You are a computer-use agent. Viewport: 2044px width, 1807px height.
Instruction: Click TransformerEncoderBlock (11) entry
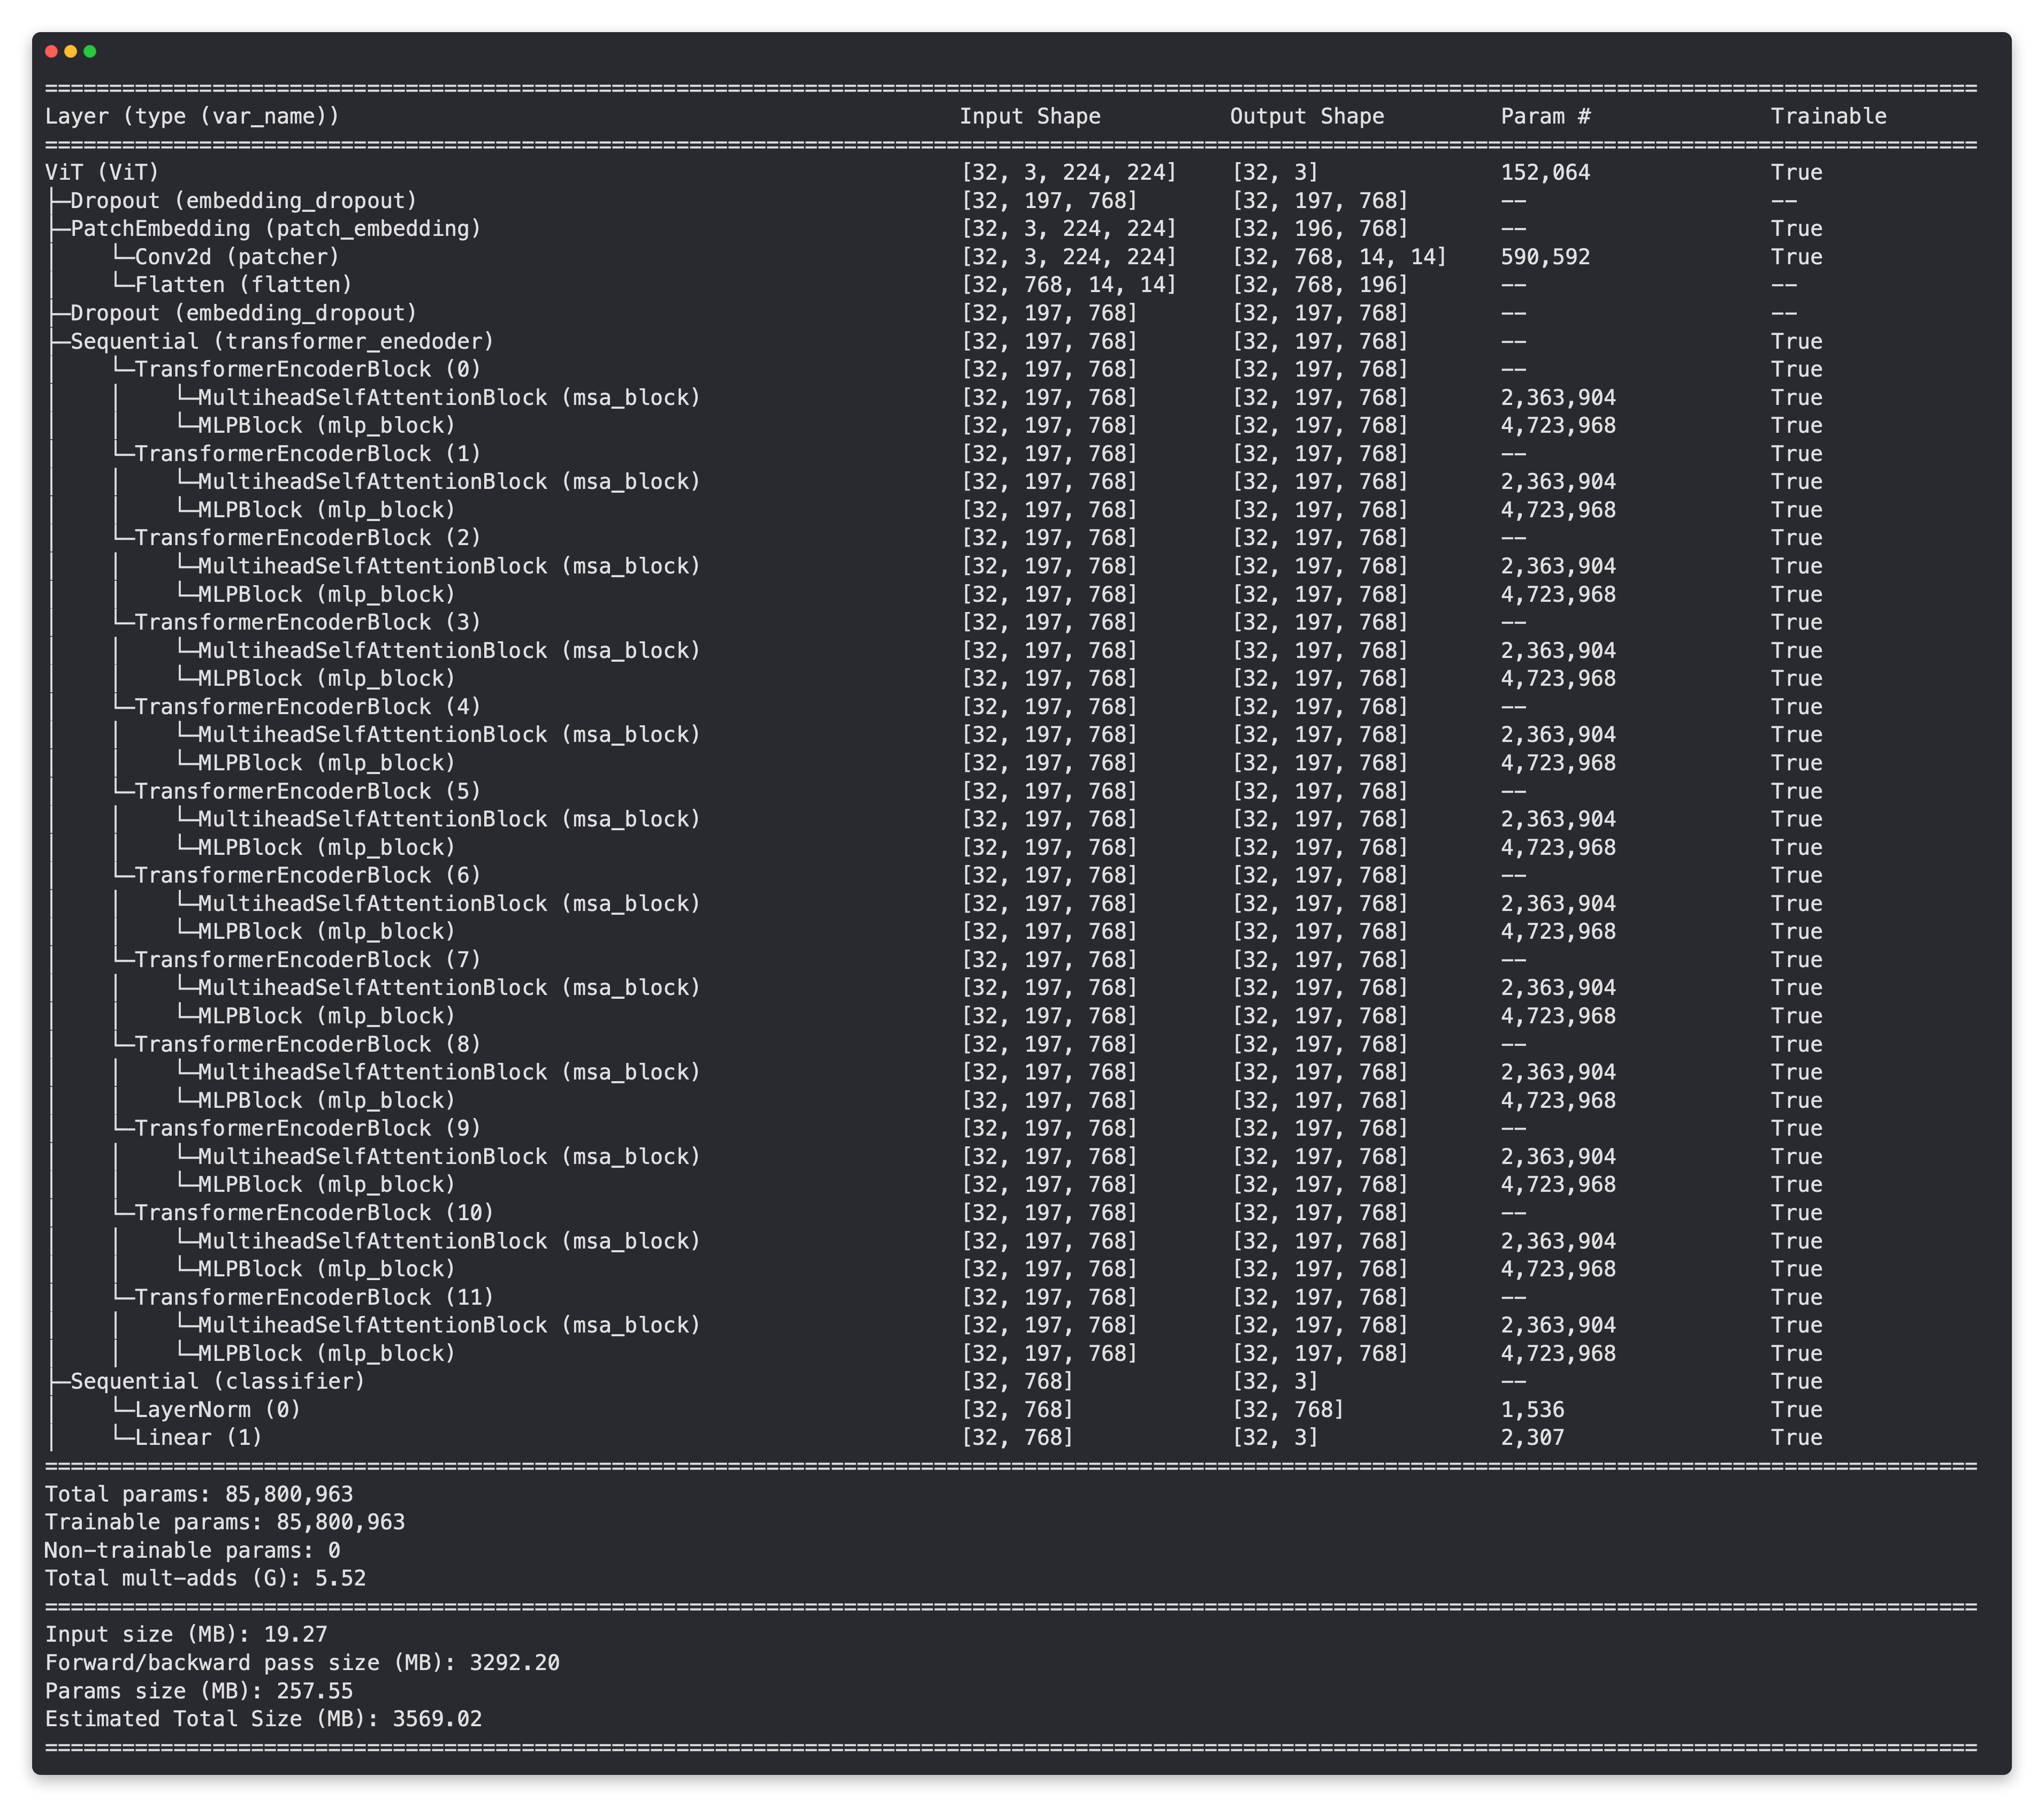(x=314, y=1297)
